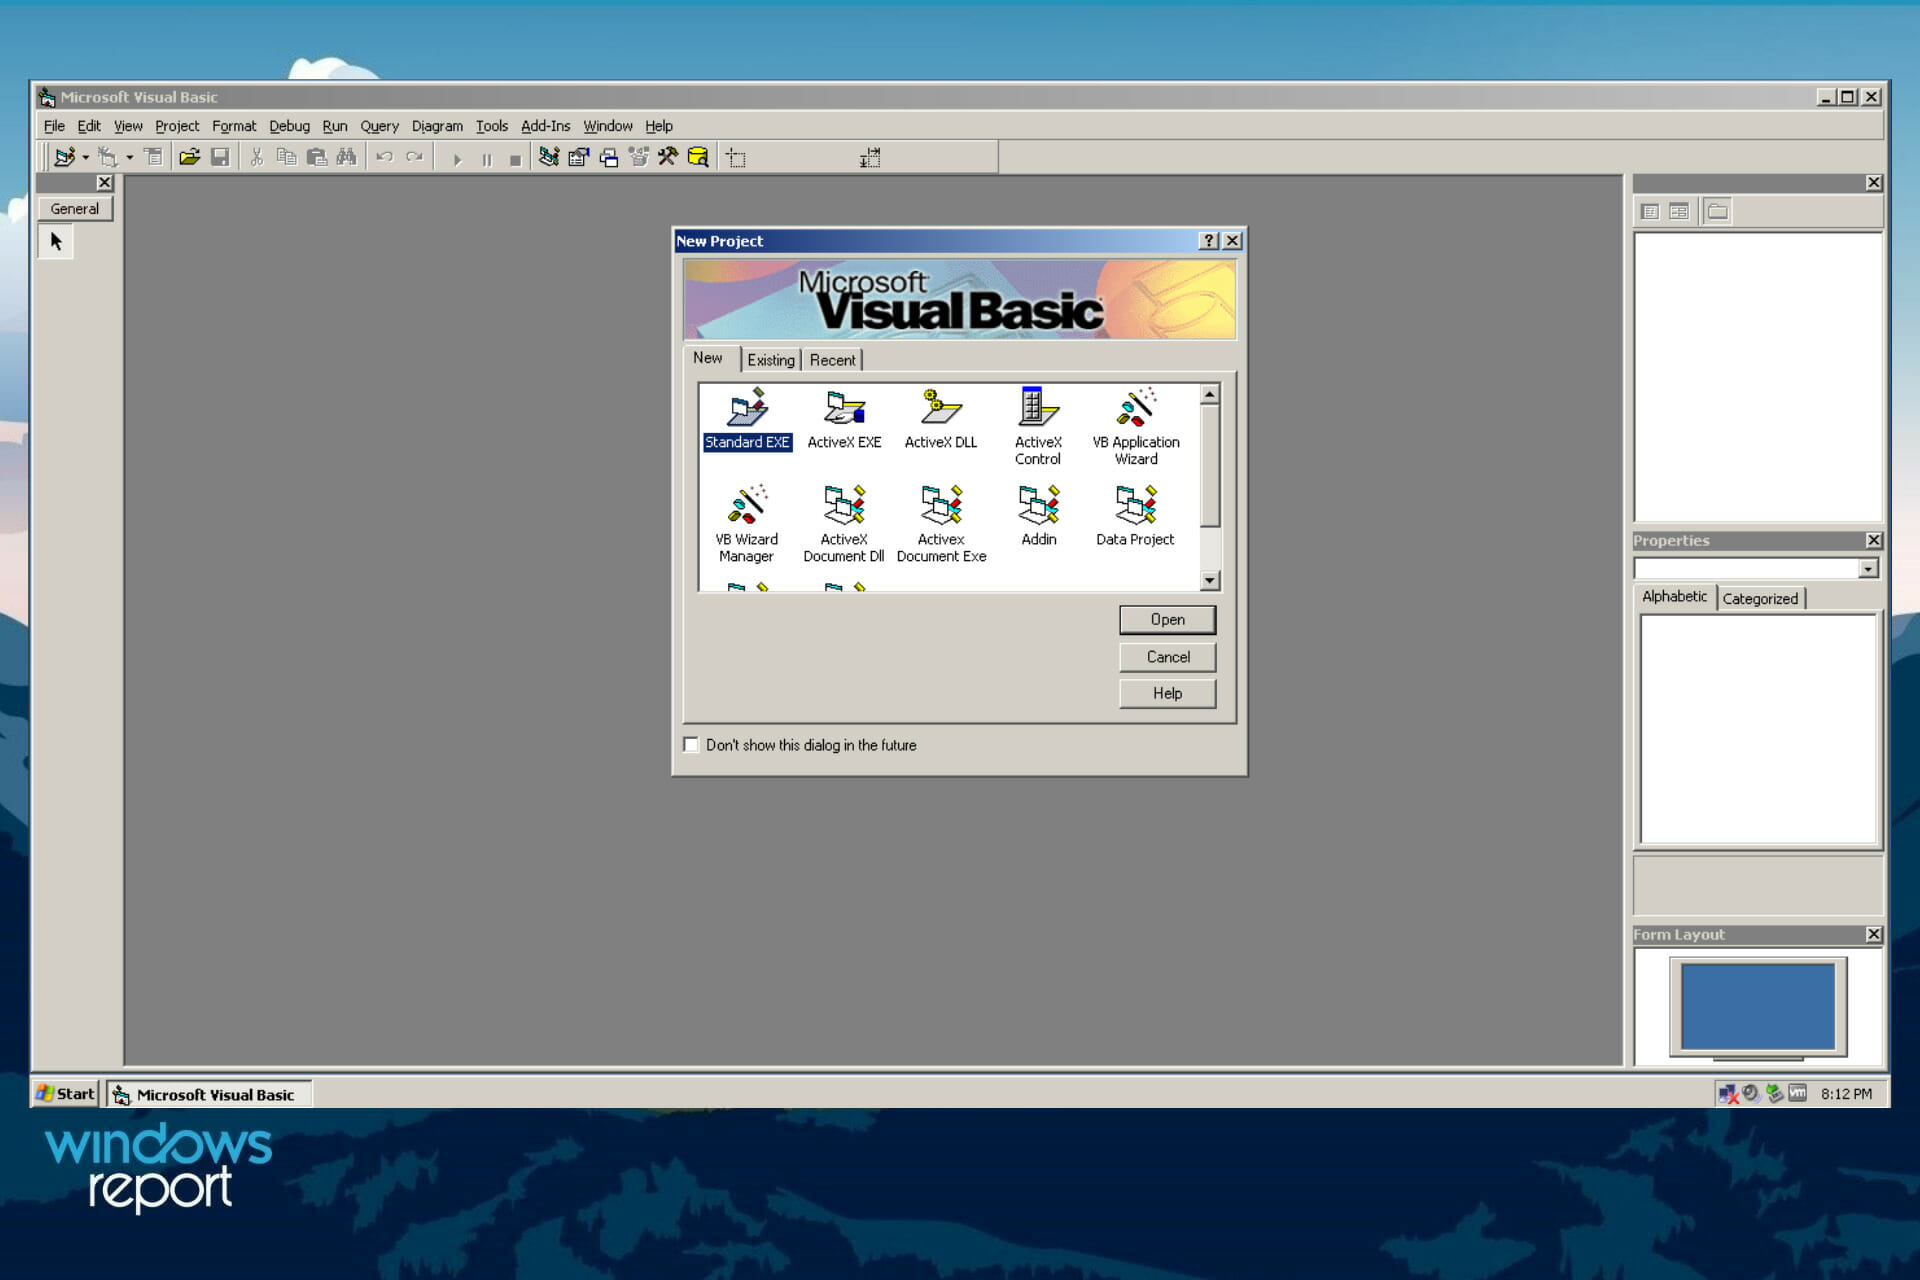
Task: Select the Alphabetic properties tab
Action: click(x=1674, y=596)
